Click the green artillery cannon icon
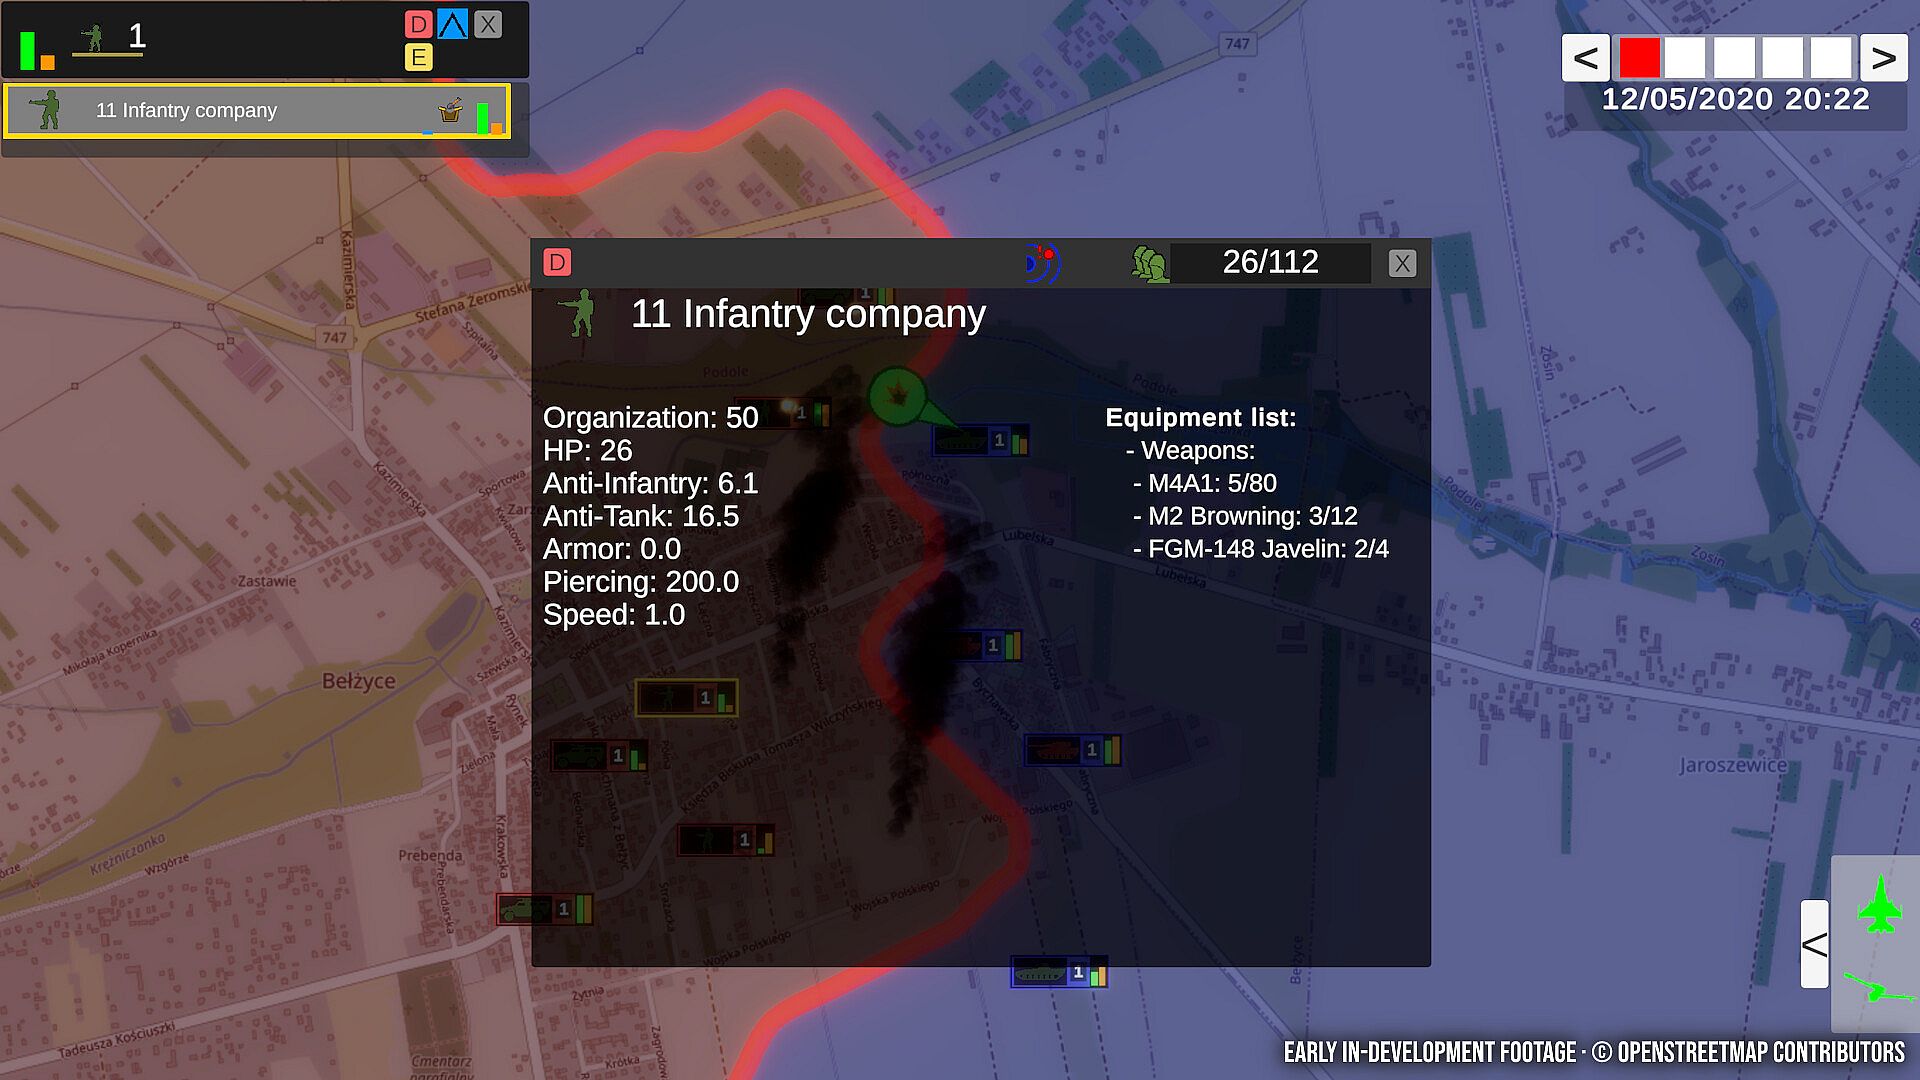 tap(1877, 988)
